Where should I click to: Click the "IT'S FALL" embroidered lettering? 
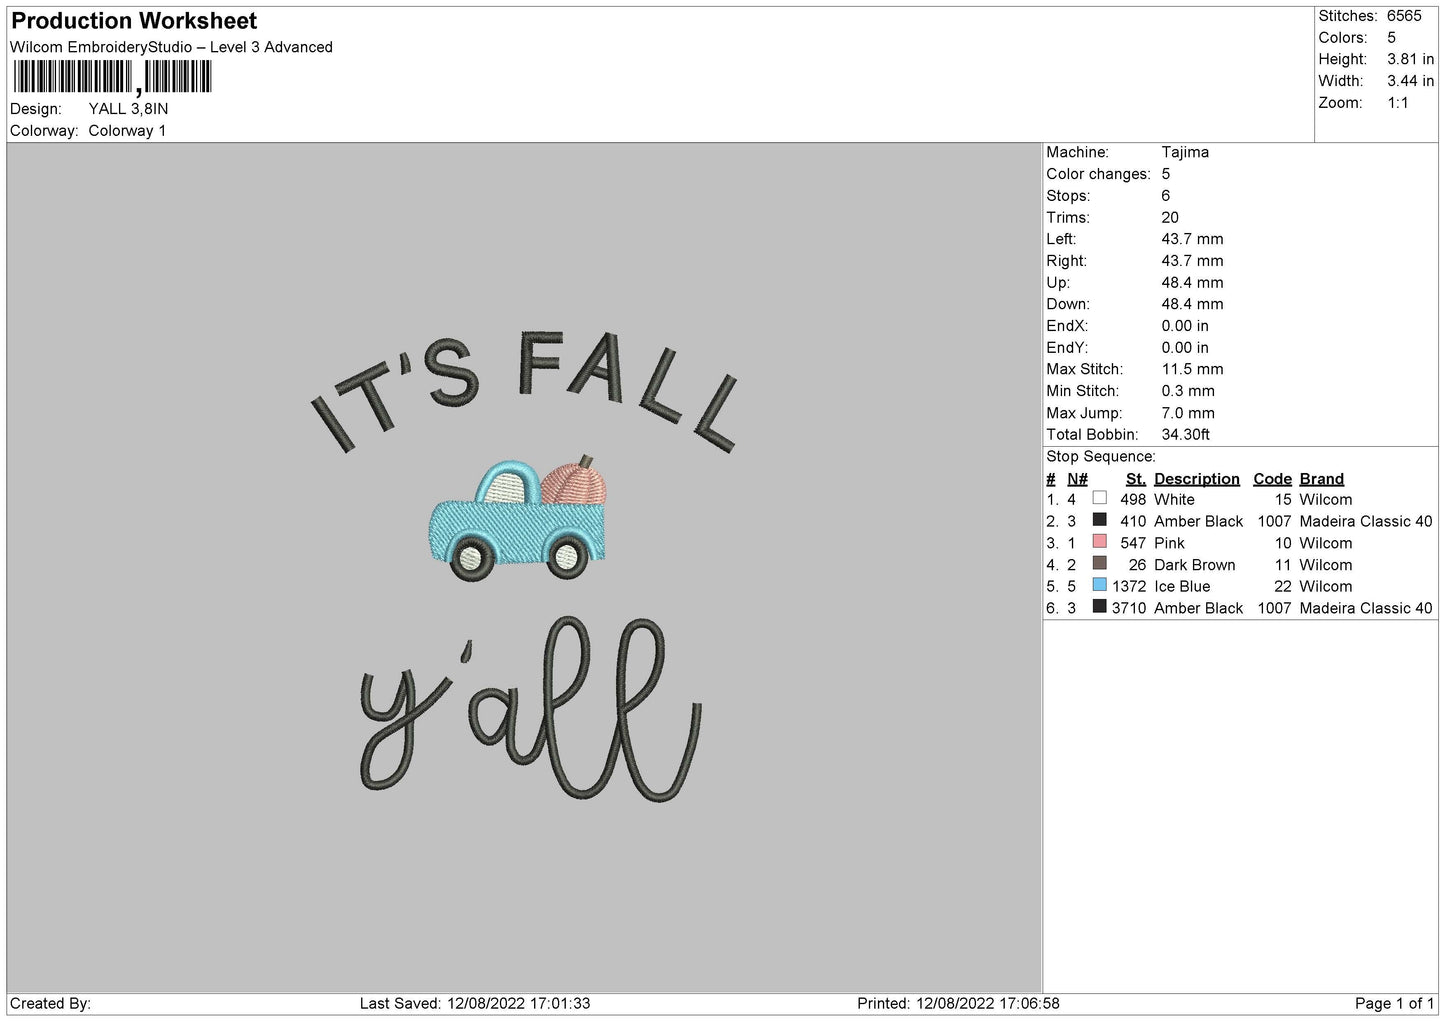[x=526, y=390]
